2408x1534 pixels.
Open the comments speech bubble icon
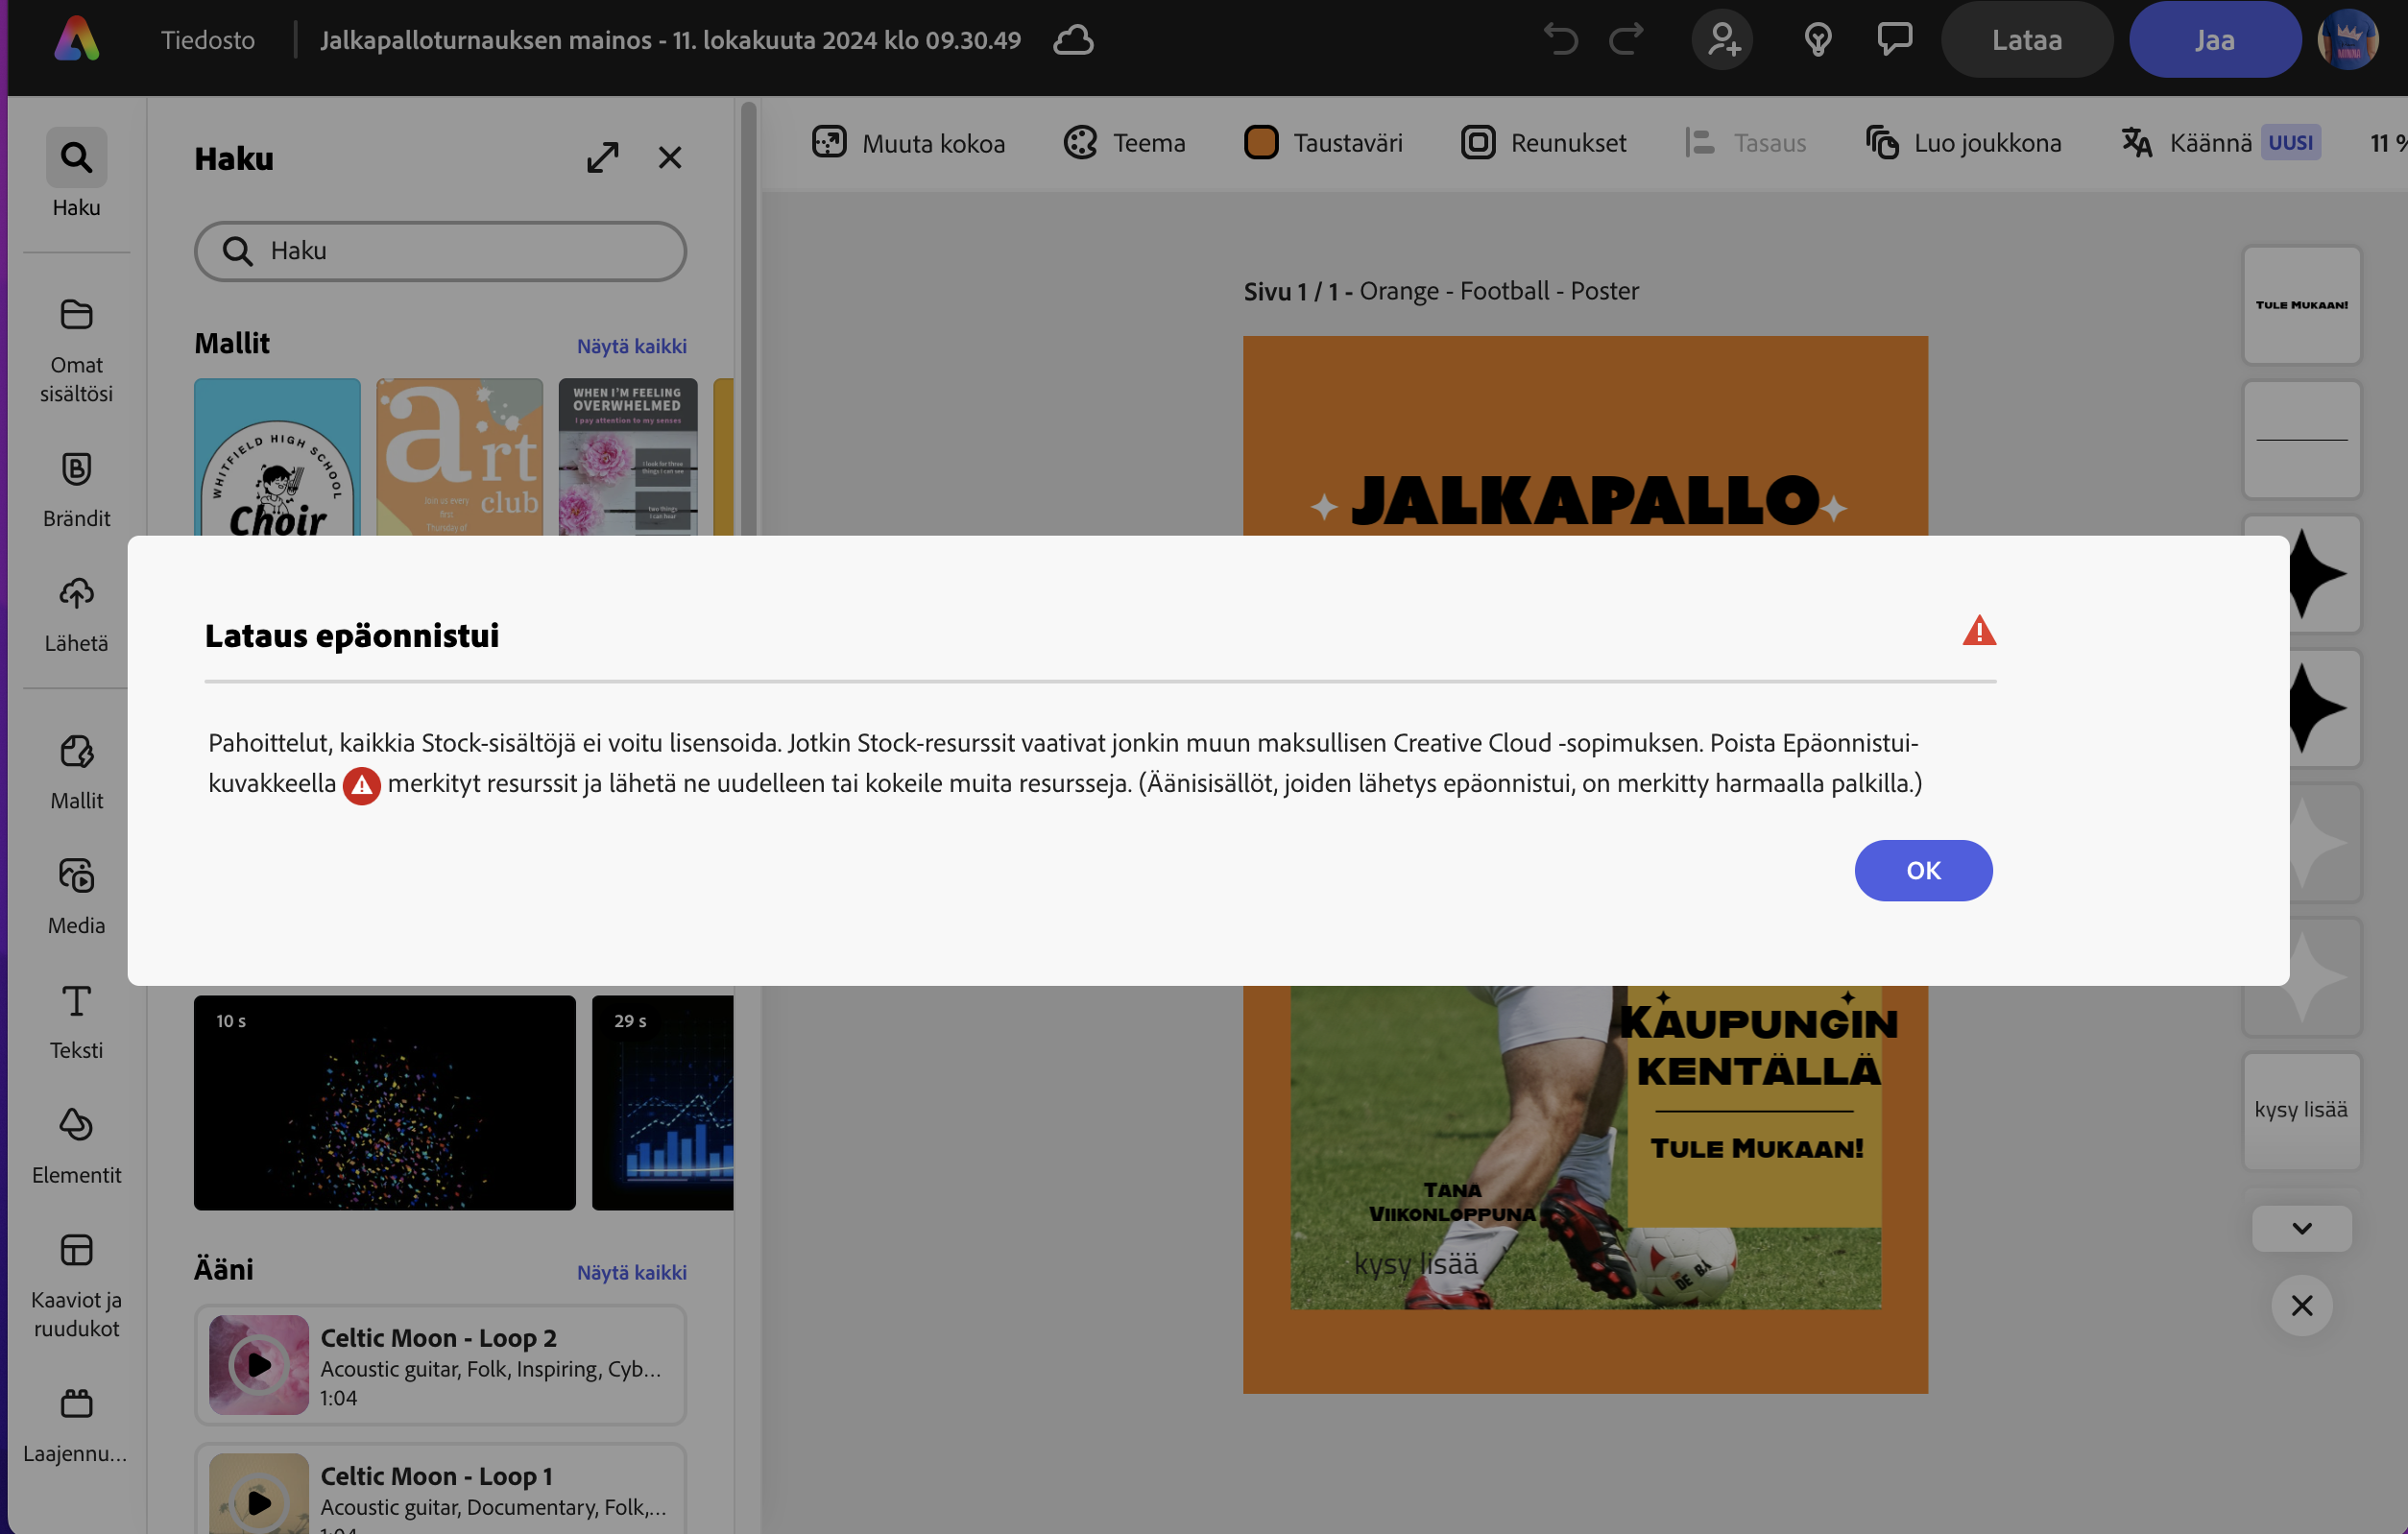point(1894,40)
